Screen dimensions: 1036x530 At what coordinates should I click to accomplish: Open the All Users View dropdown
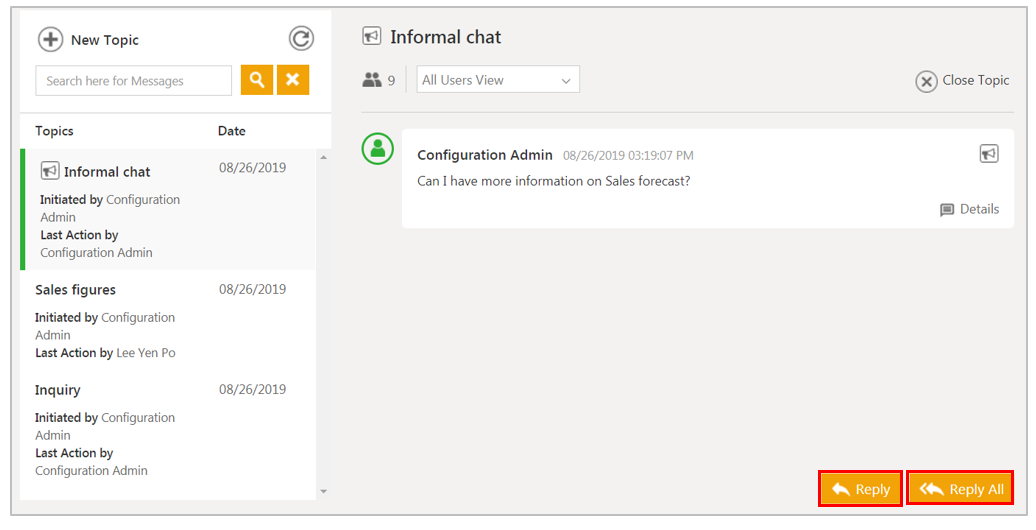pos(498,80)
